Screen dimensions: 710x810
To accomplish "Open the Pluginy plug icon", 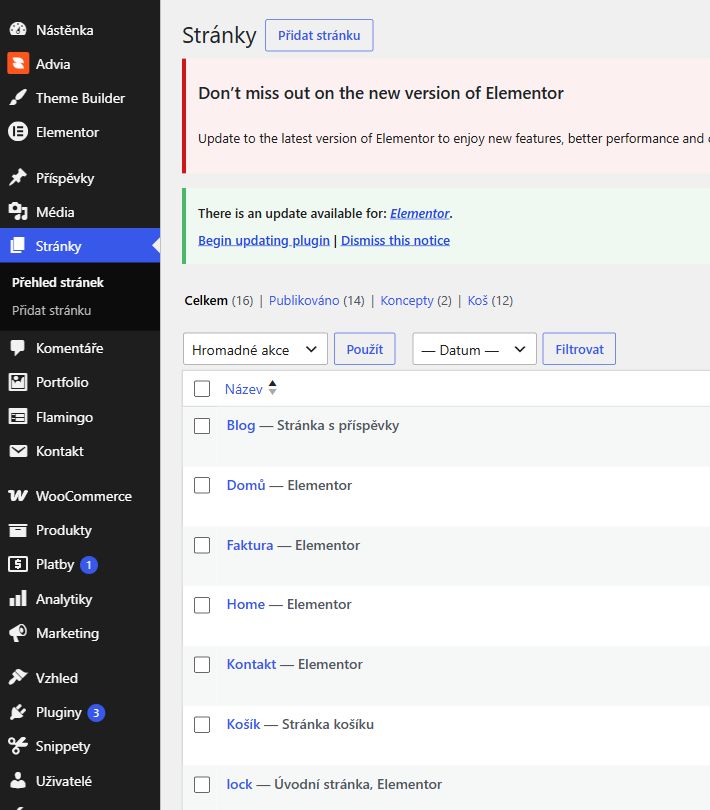I will (x=18, y=712).
